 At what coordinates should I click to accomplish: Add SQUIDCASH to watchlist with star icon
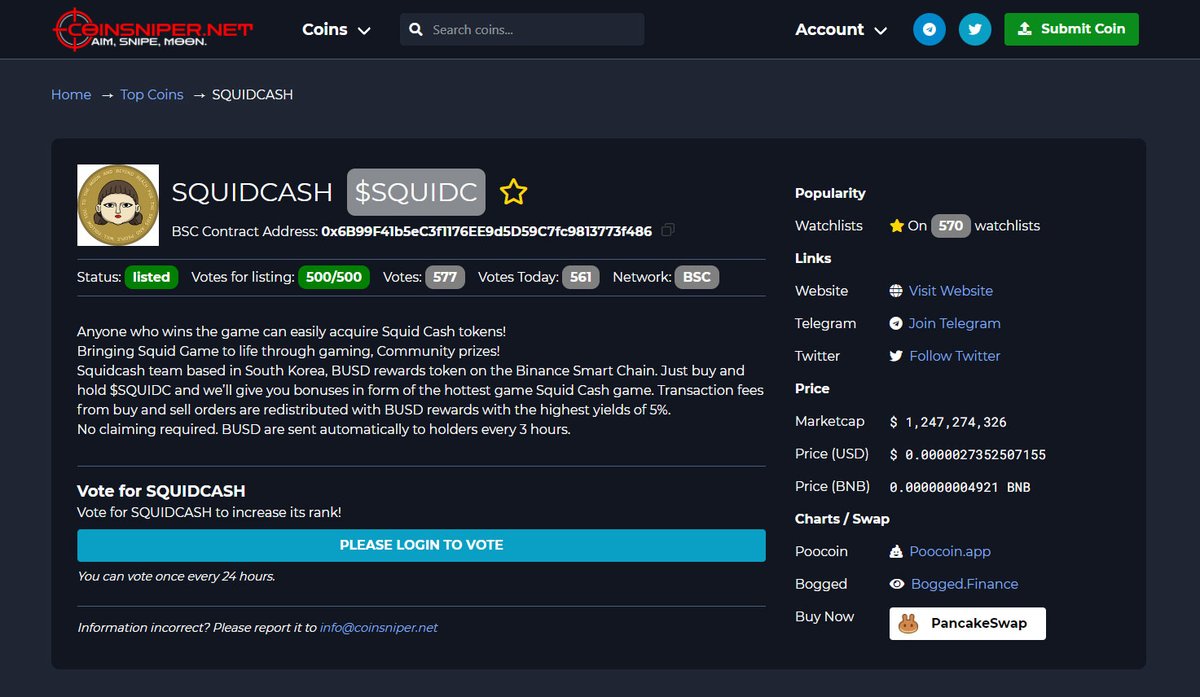click(x=513, y=192)
